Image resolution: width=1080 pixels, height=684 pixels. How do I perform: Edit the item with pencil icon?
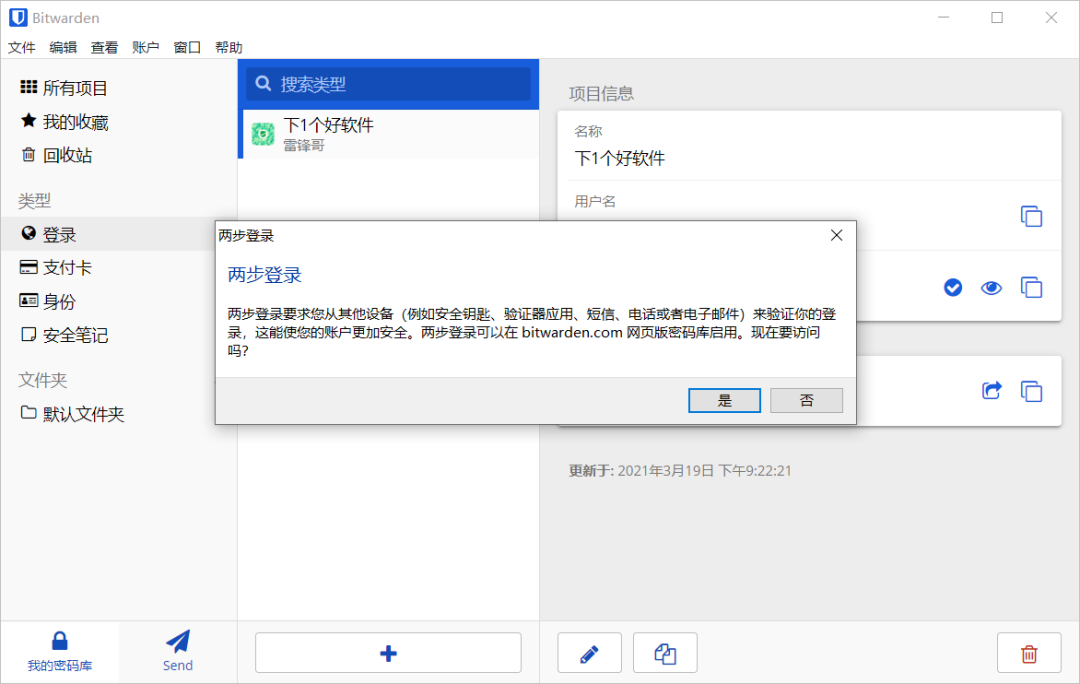(590, 652)
